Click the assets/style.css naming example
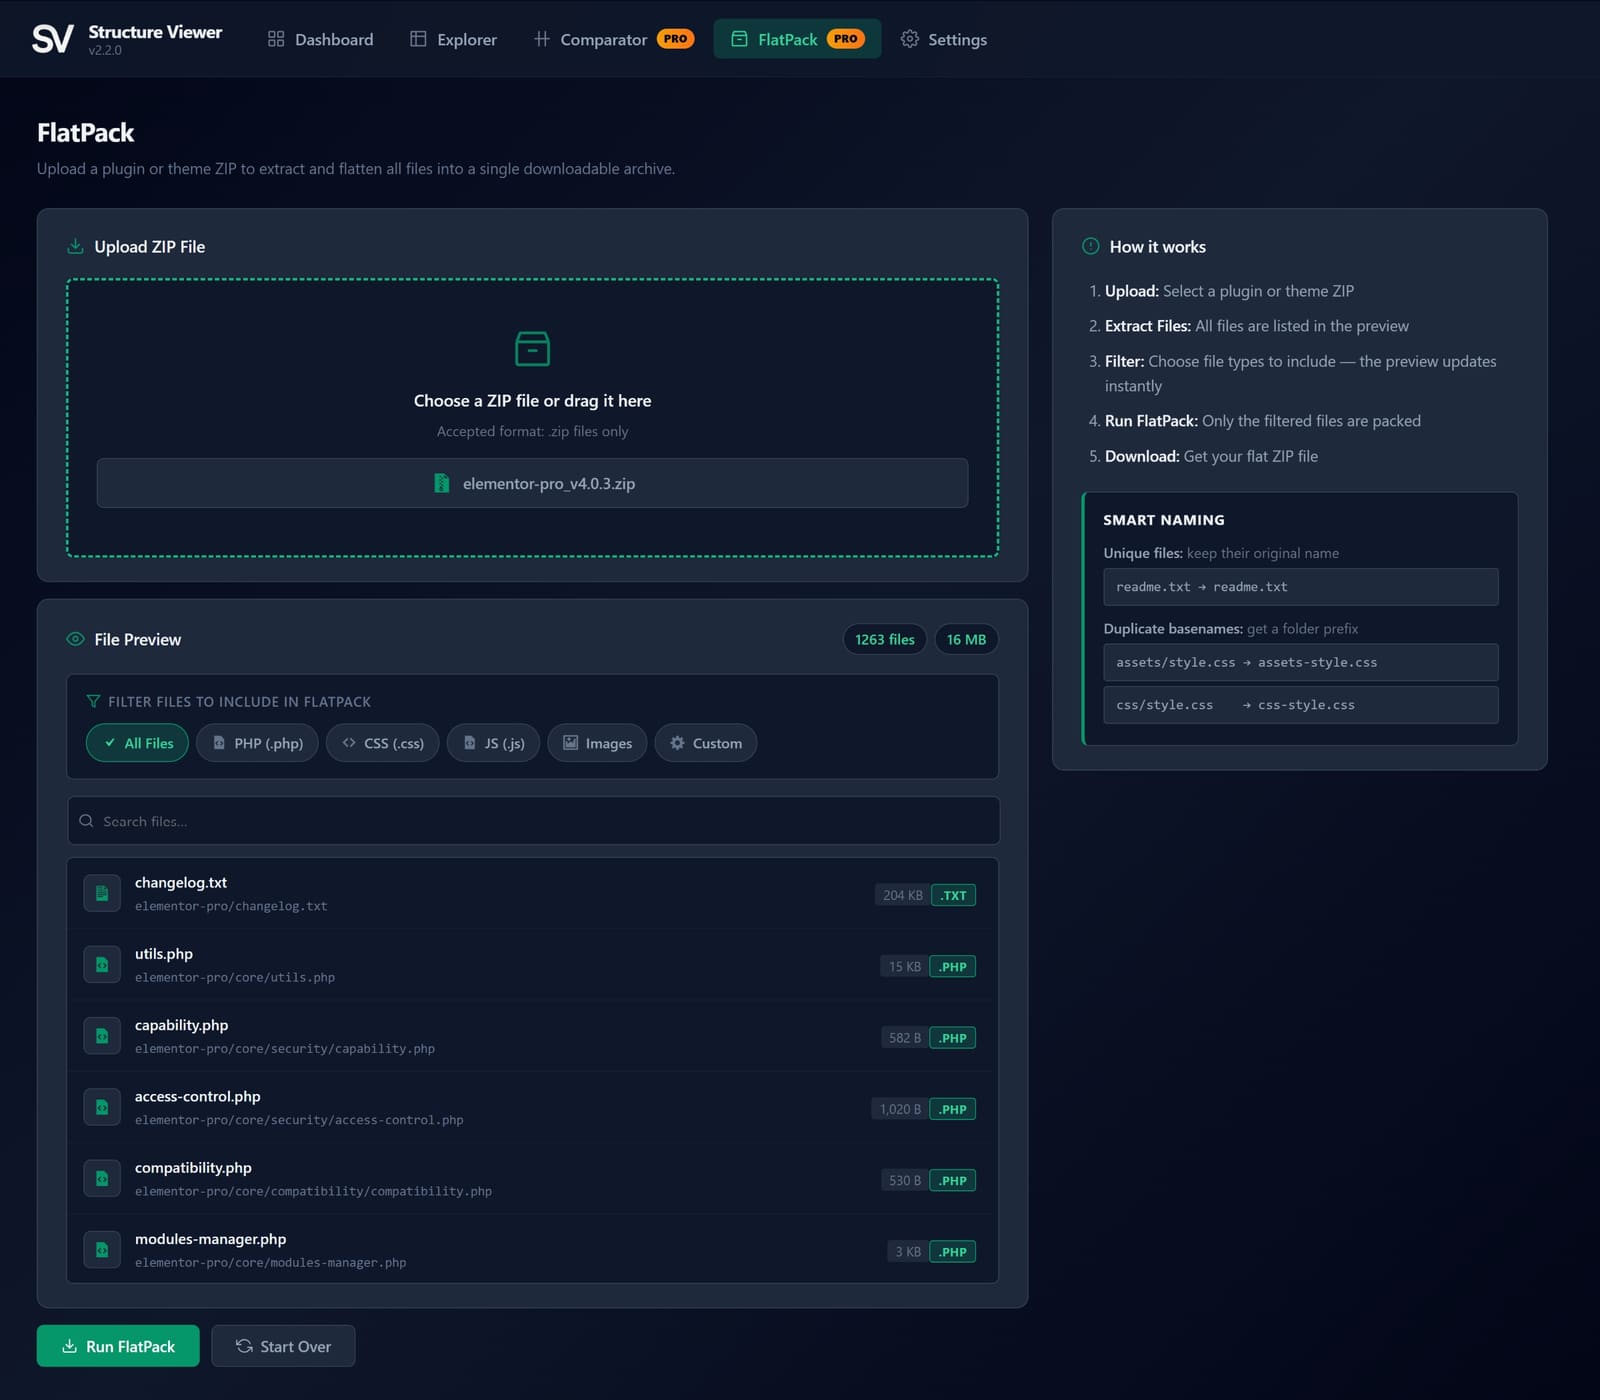Screen dimensions: 1600x1400 pyautogui.click(x=1300, y=662)
